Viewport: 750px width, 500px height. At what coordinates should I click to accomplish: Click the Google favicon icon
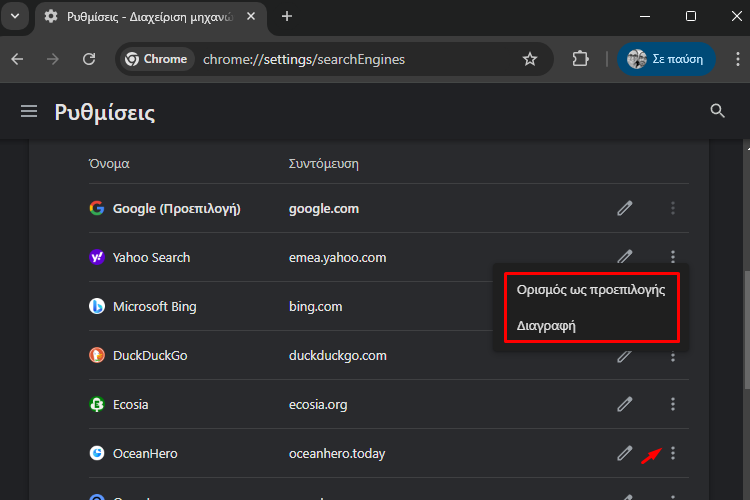coord(97,208)
